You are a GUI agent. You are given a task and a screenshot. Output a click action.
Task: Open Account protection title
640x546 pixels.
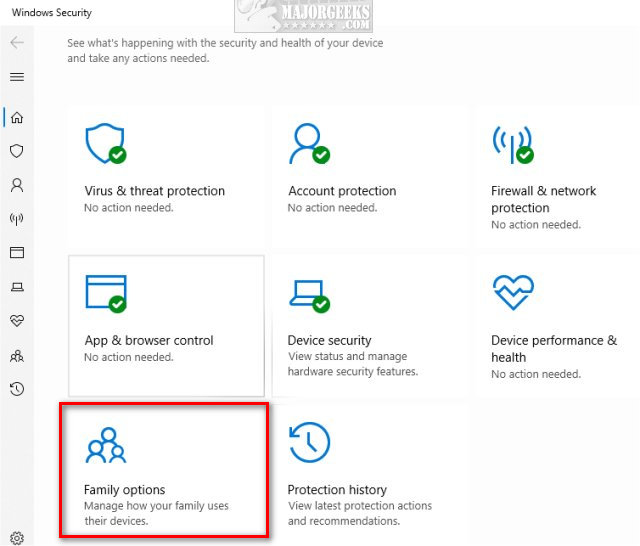coord(342,191)
